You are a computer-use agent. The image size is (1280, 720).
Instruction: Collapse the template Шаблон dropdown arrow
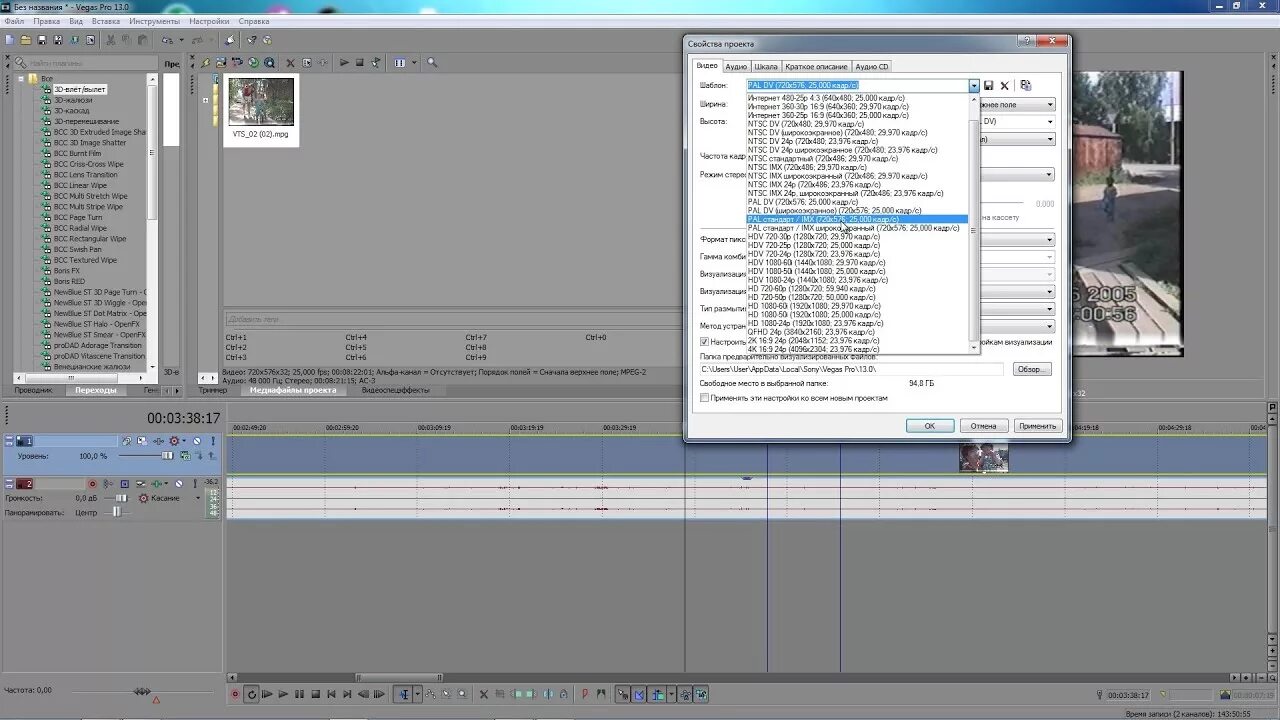click(x=974, y=86)
